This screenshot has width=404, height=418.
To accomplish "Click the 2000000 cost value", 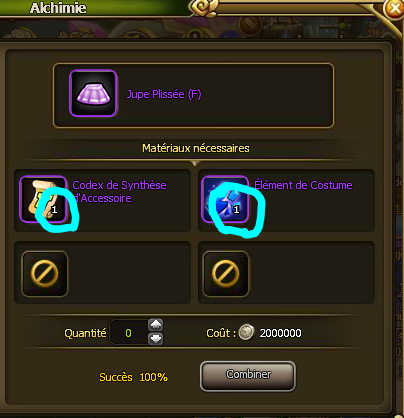I will coord(281,333).
